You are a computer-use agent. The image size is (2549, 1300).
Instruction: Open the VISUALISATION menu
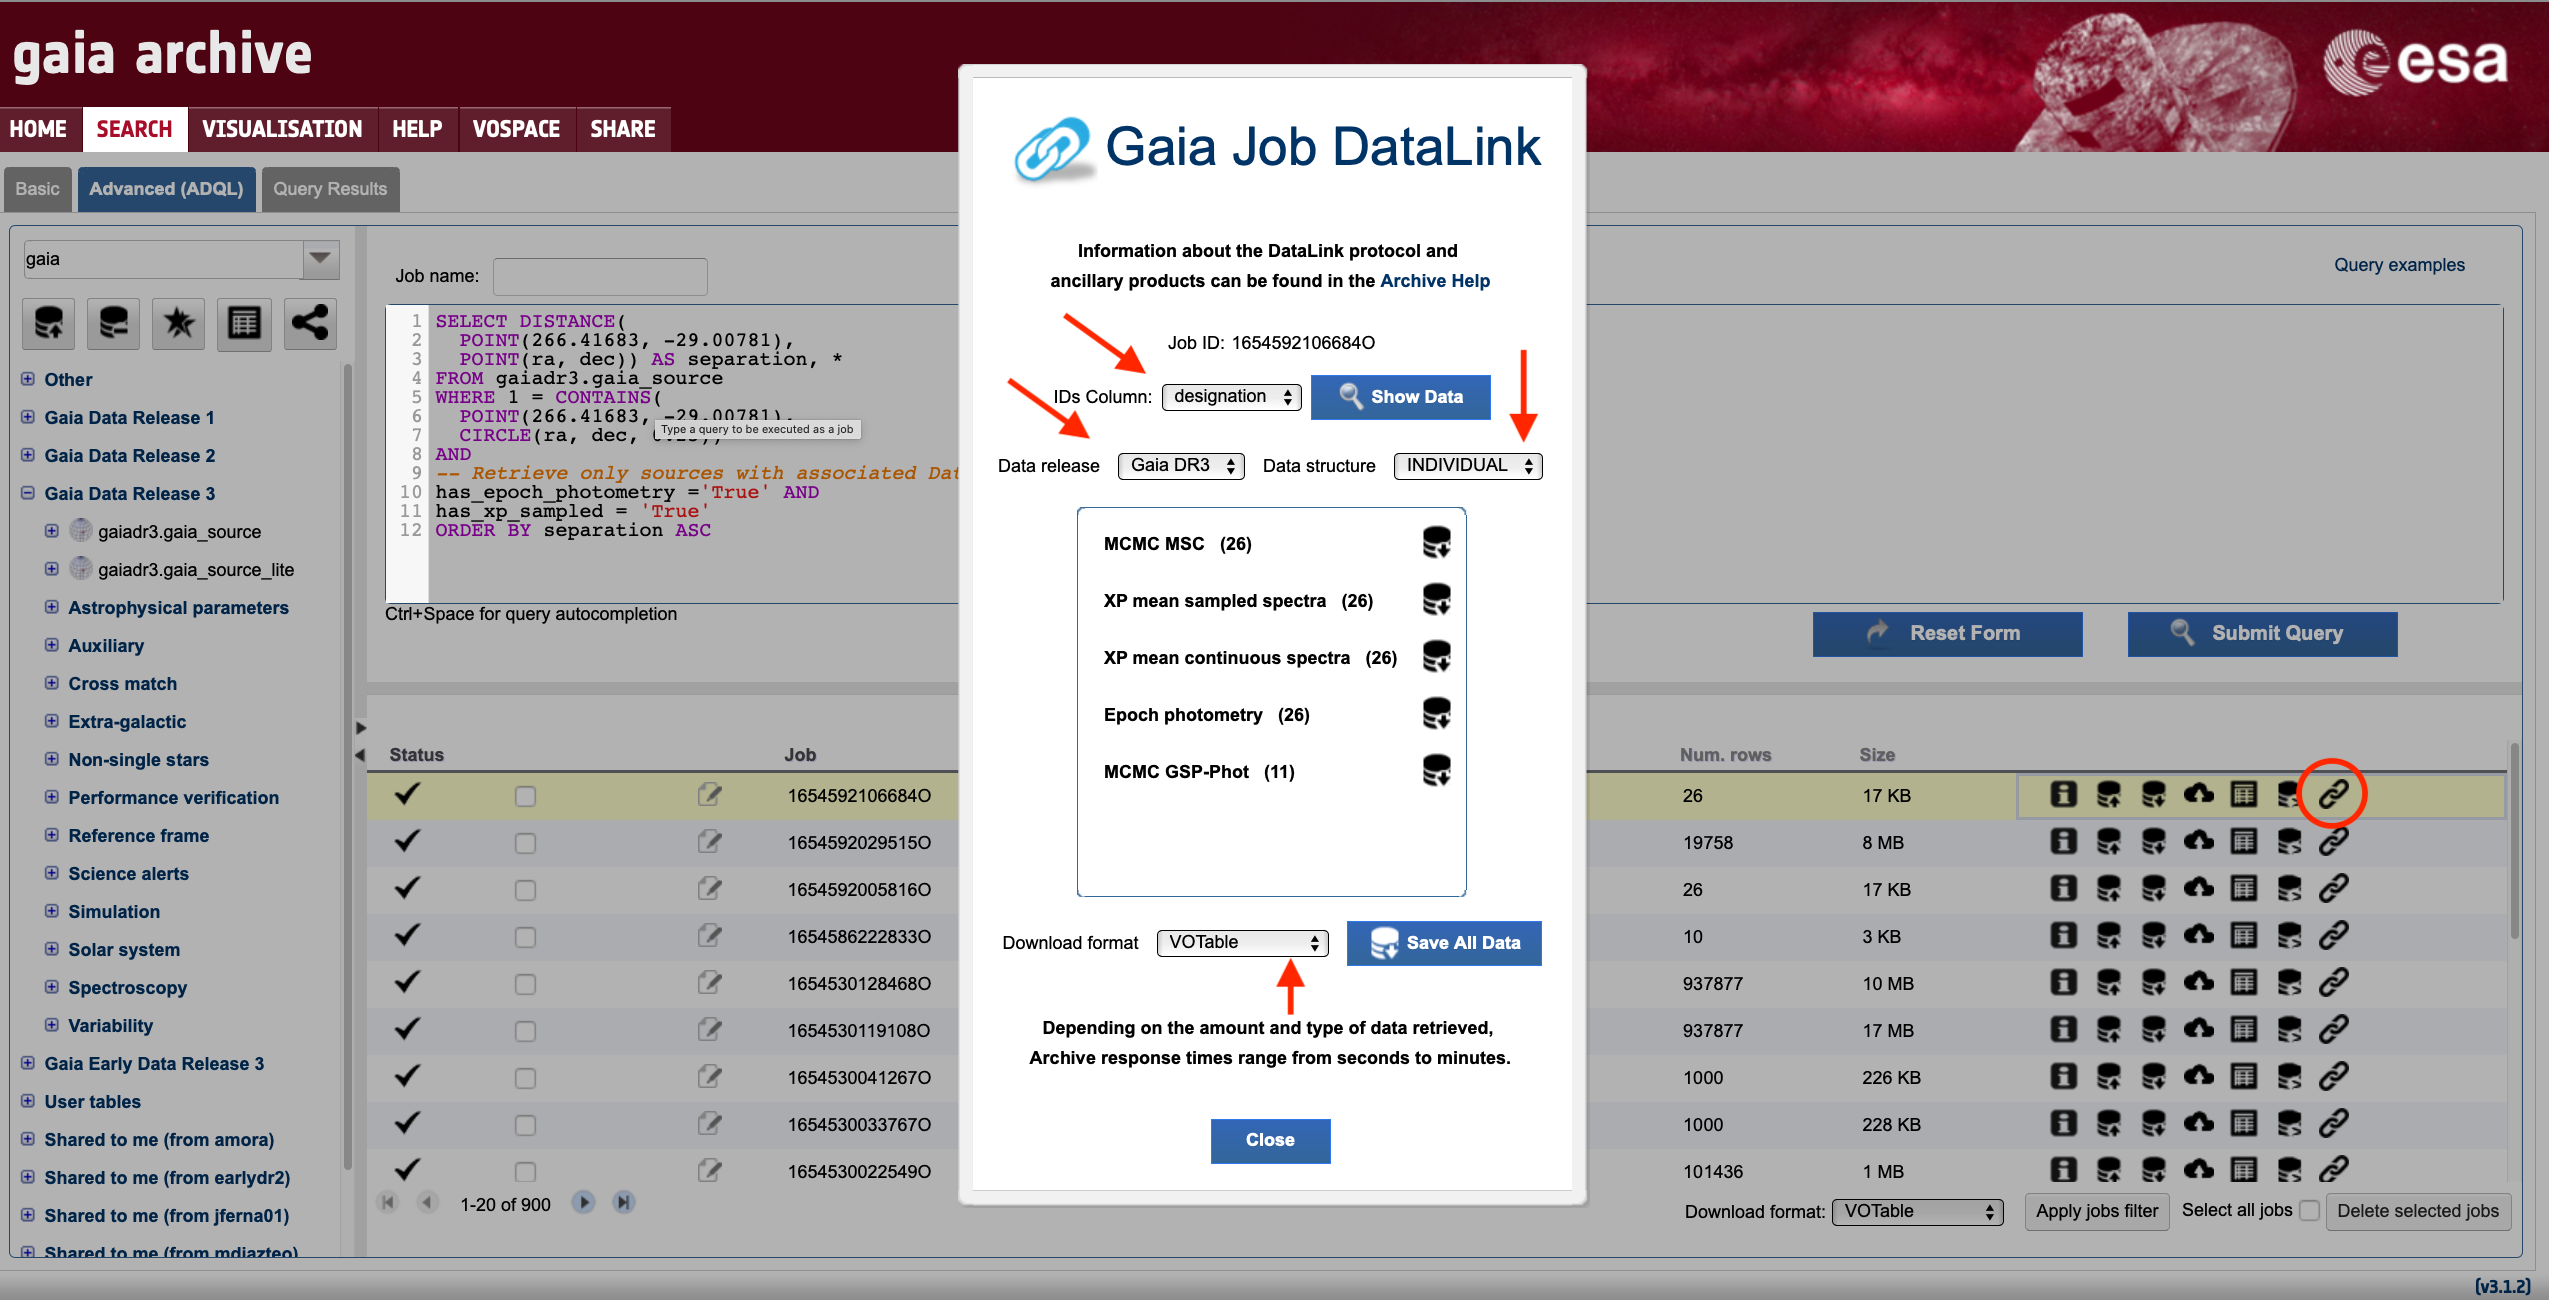pyautogui.click(x=282, y=129)
